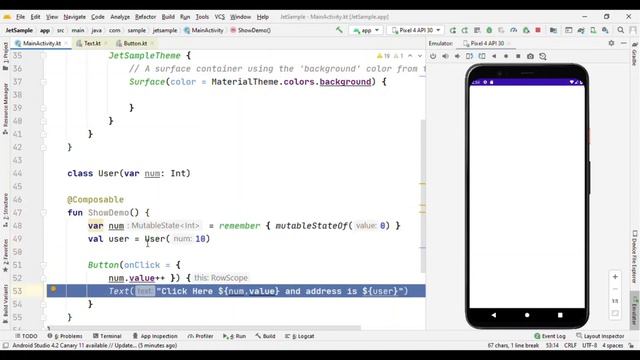640x360 pixels.
Task: Click the emulator toolbar Back triangle icon
Action: tap(494, 56)
